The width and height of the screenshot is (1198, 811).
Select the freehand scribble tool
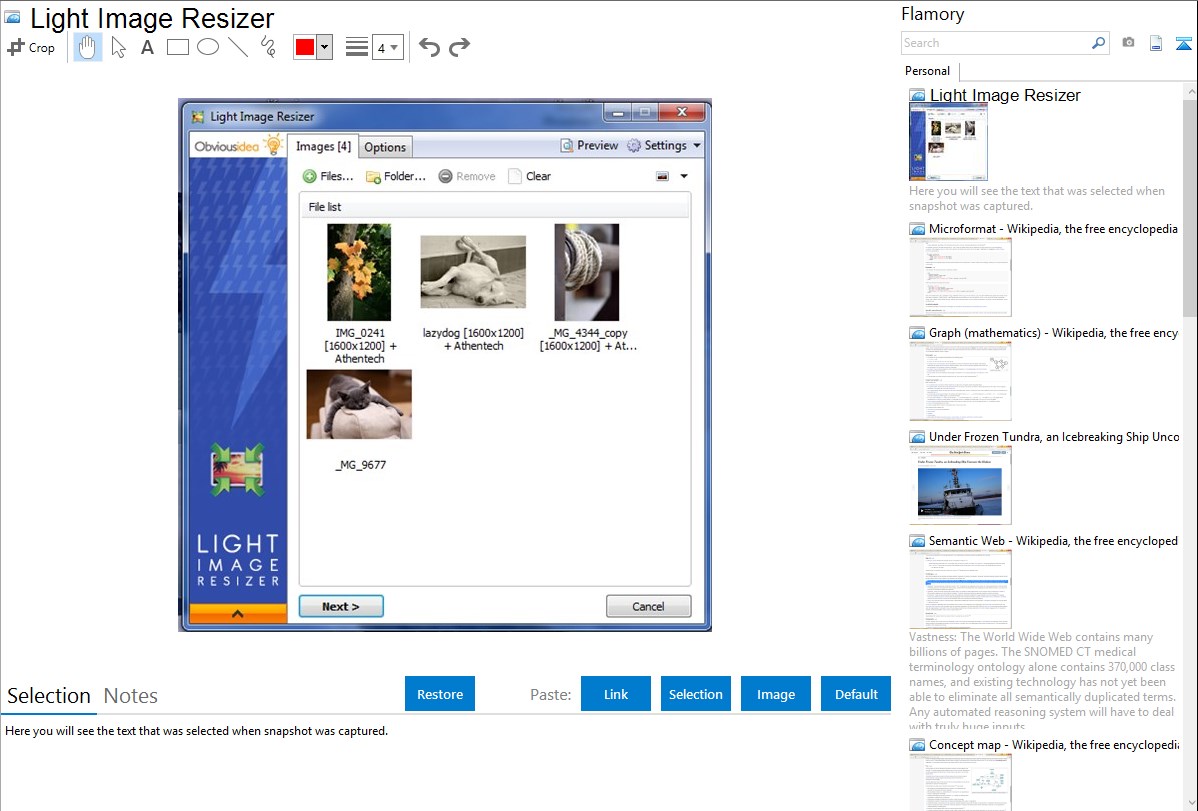click(x=268, y=47)
